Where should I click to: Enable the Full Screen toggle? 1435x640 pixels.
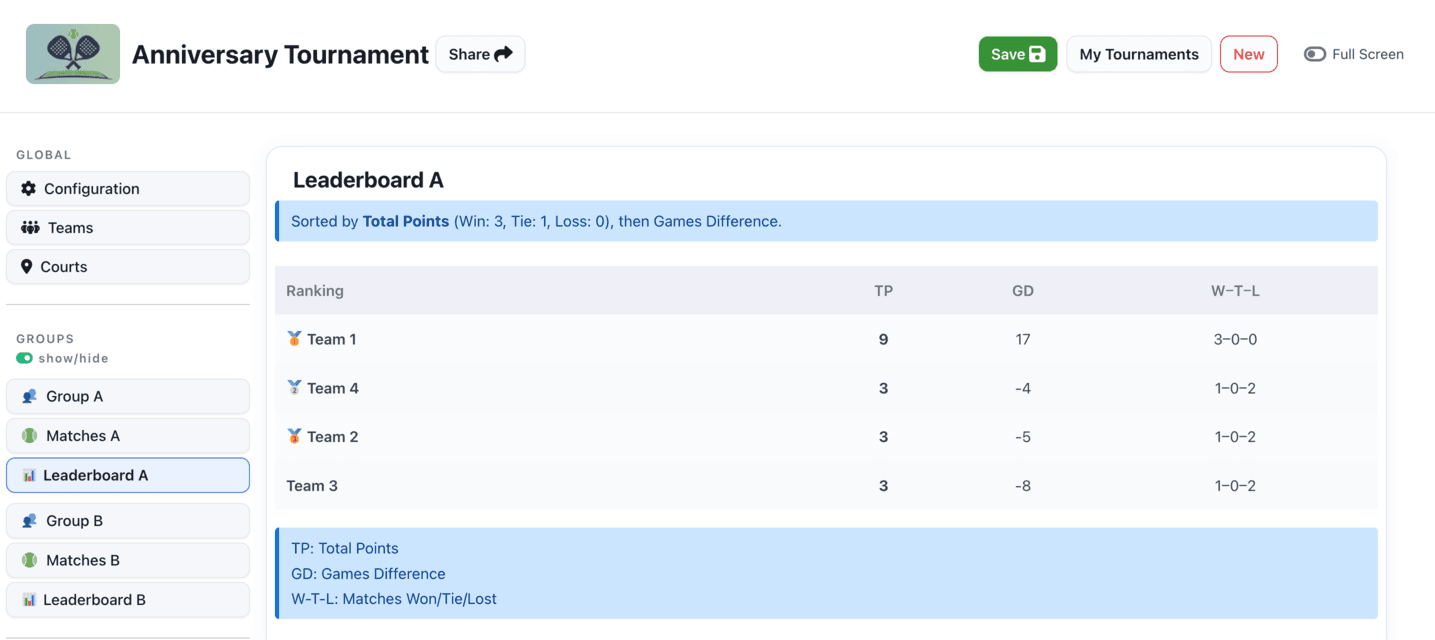tap(1314, 54)
